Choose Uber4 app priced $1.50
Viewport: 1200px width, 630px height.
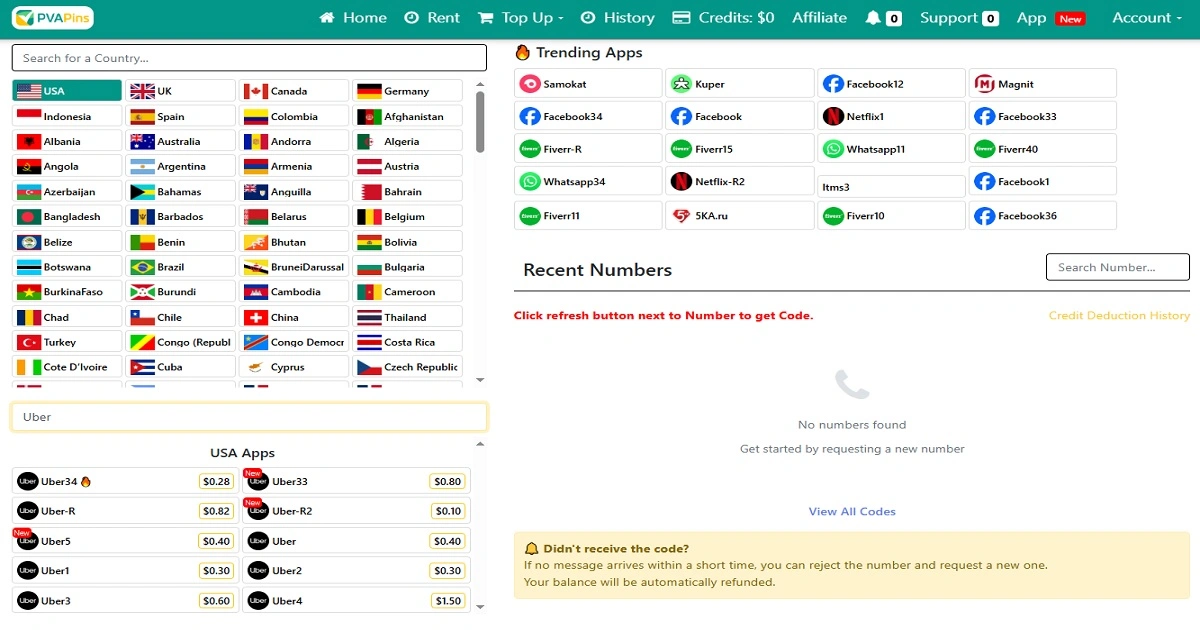(357, 601)
